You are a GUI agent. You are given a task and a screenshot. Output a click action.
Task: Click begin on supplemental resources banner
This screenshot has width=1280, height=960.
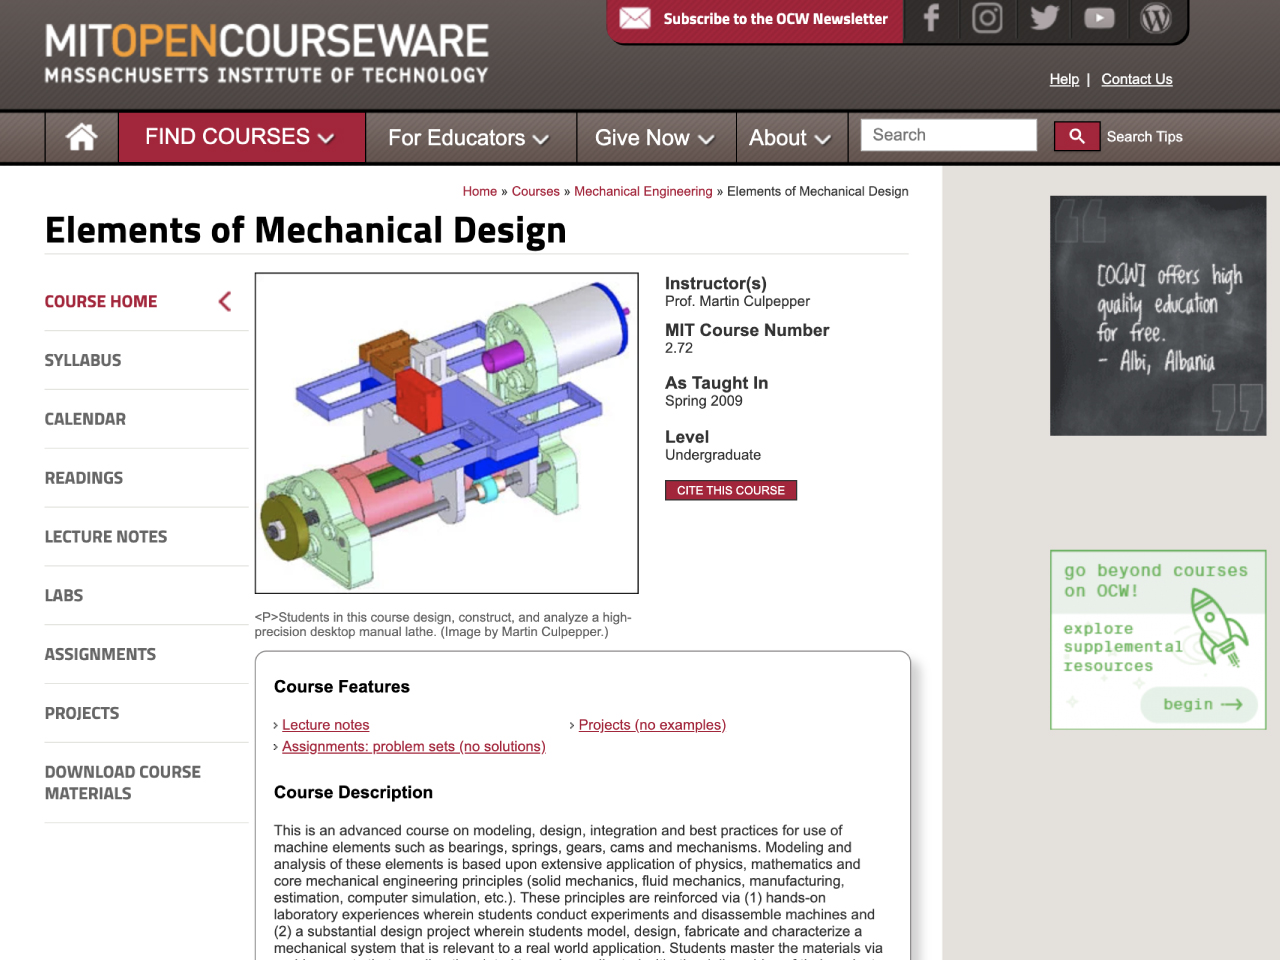pyautogui.click(x=1201, y=705)
